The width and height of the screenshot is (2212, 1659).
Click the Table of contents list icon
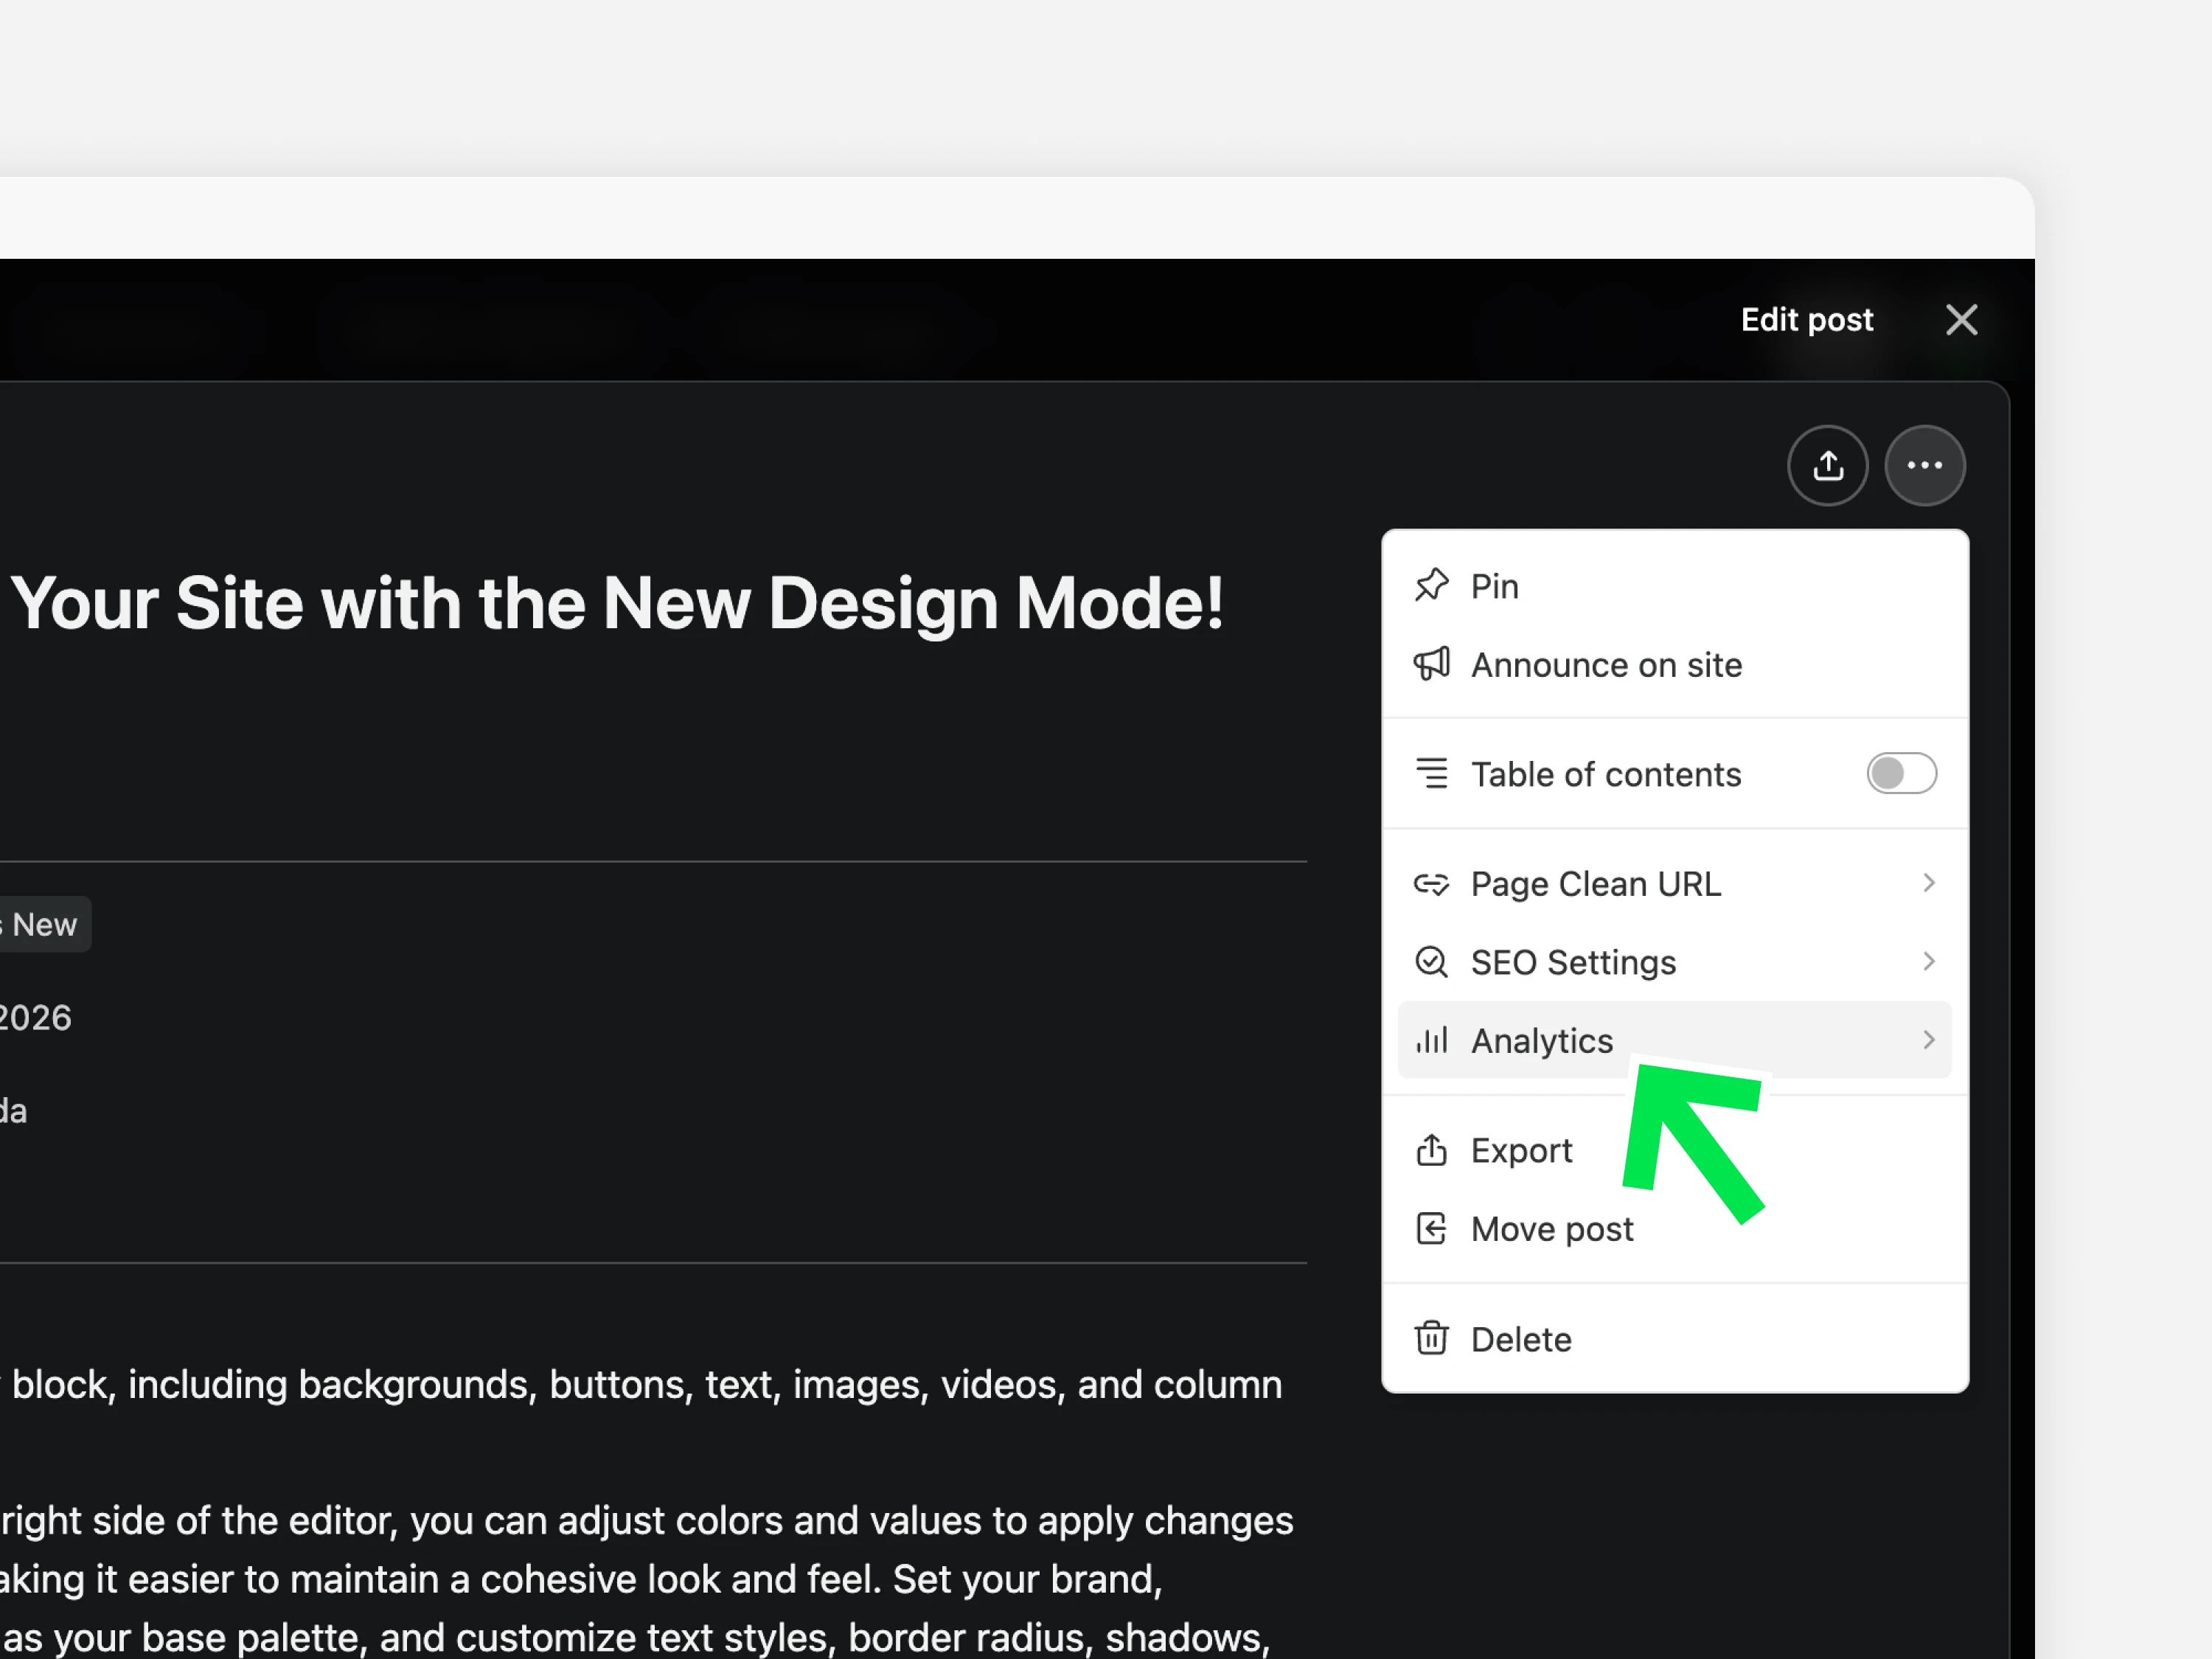click(1431, 774)
